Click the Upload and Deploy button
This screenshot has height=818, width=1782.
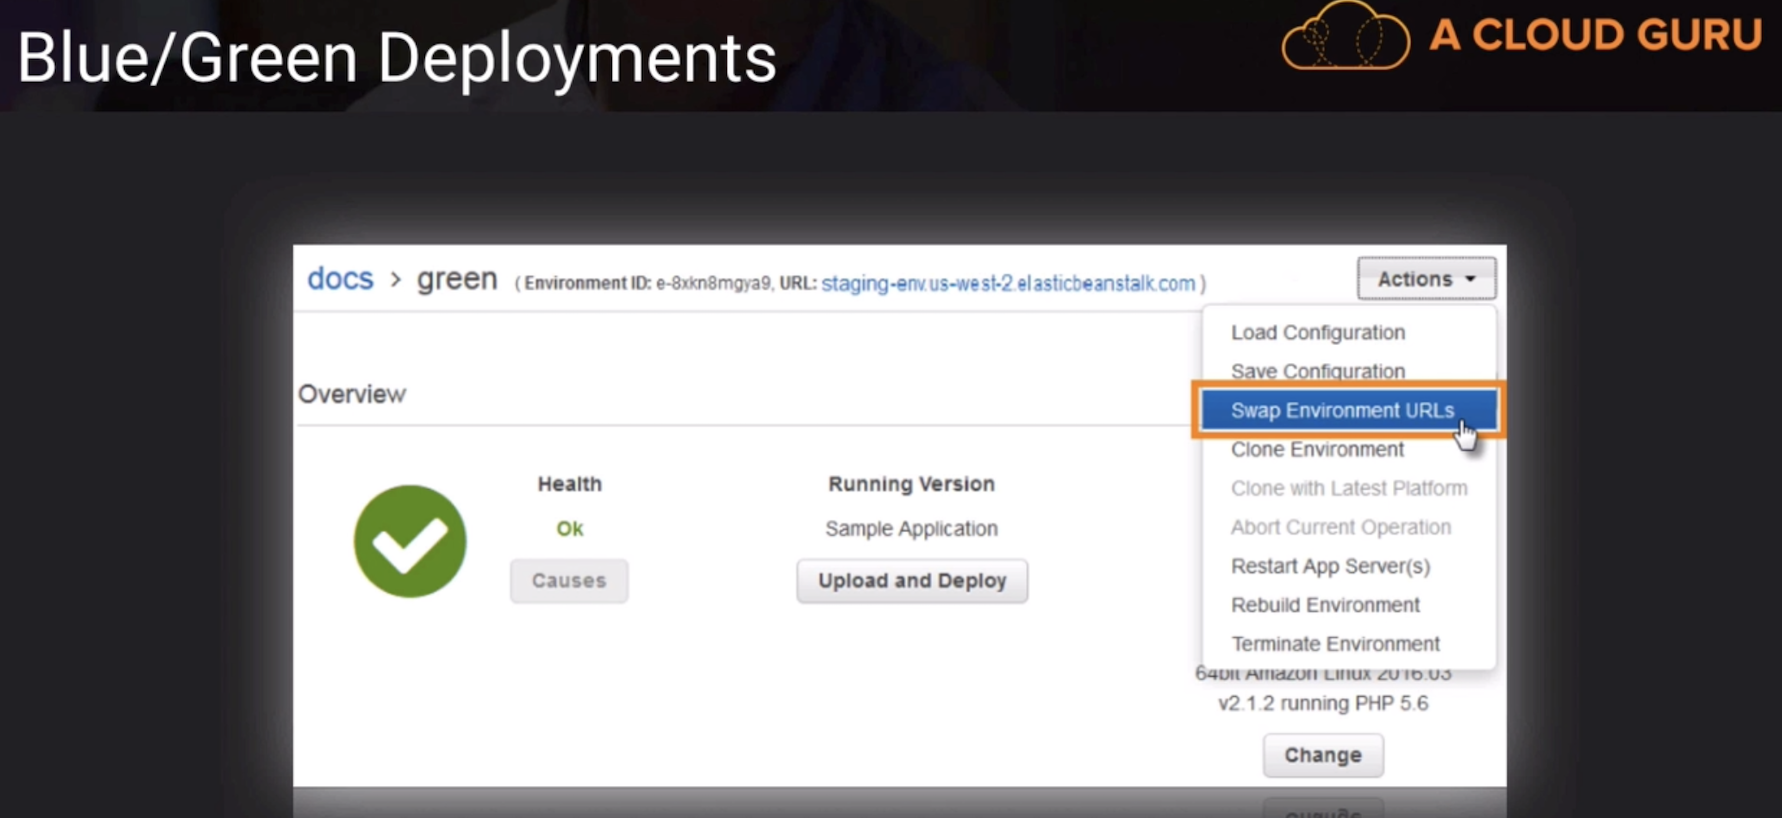click(912, 581)
